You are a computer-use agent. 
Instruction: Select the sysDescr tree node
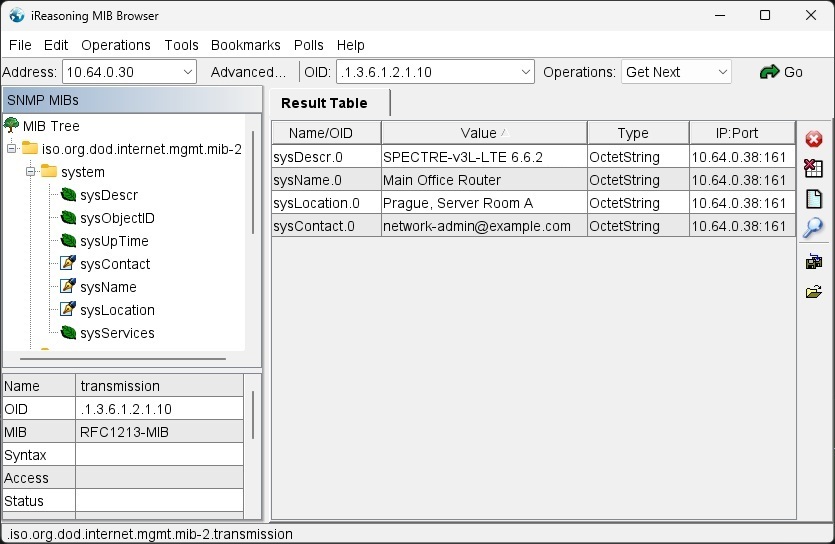coord(109,195)
